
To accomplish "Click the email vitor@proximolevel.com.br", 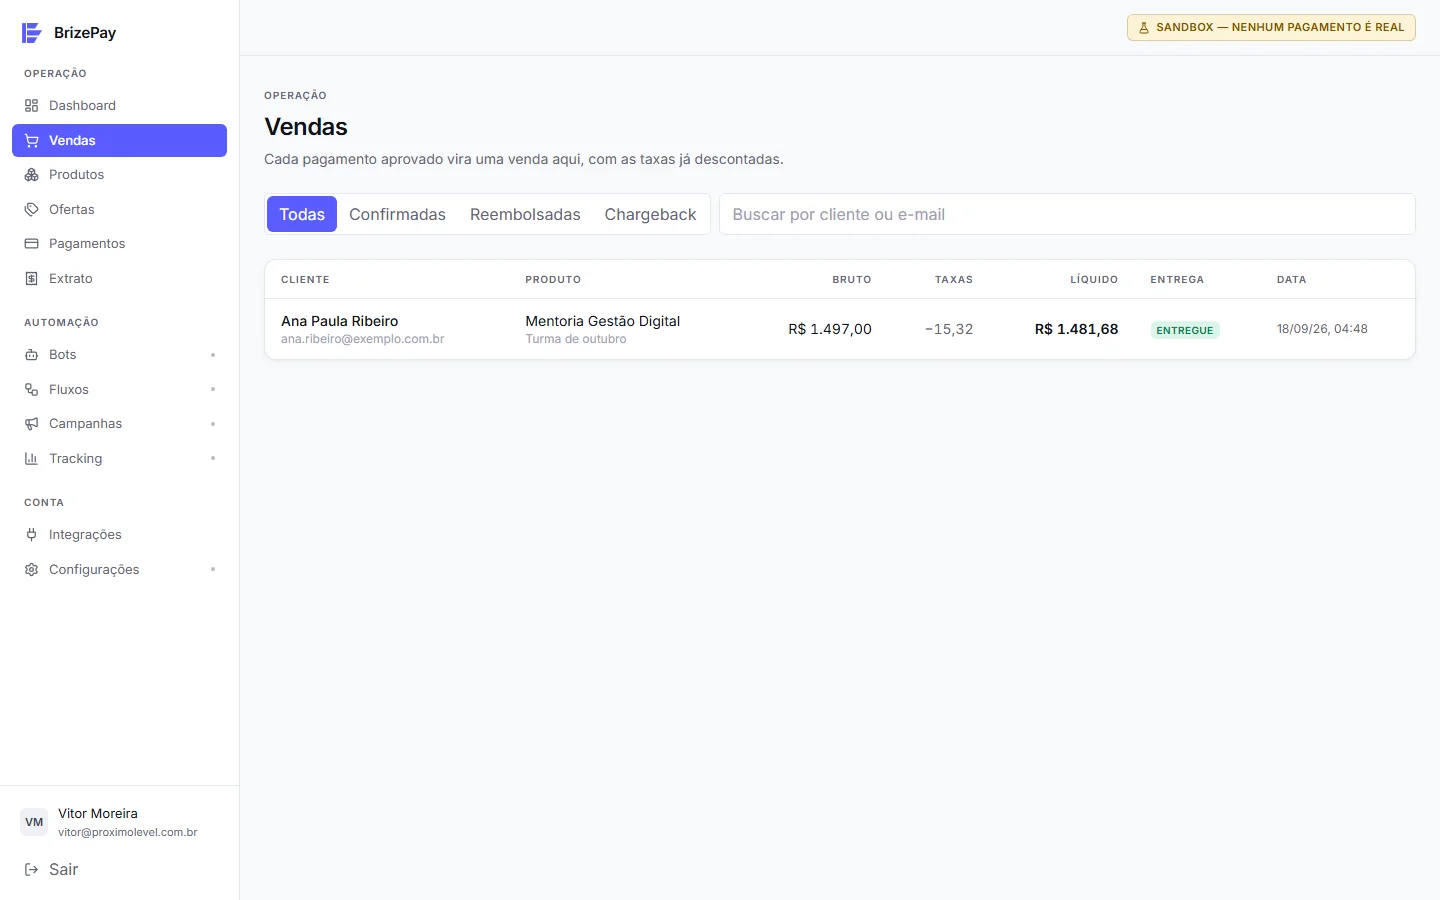I will tap(128, 832).
